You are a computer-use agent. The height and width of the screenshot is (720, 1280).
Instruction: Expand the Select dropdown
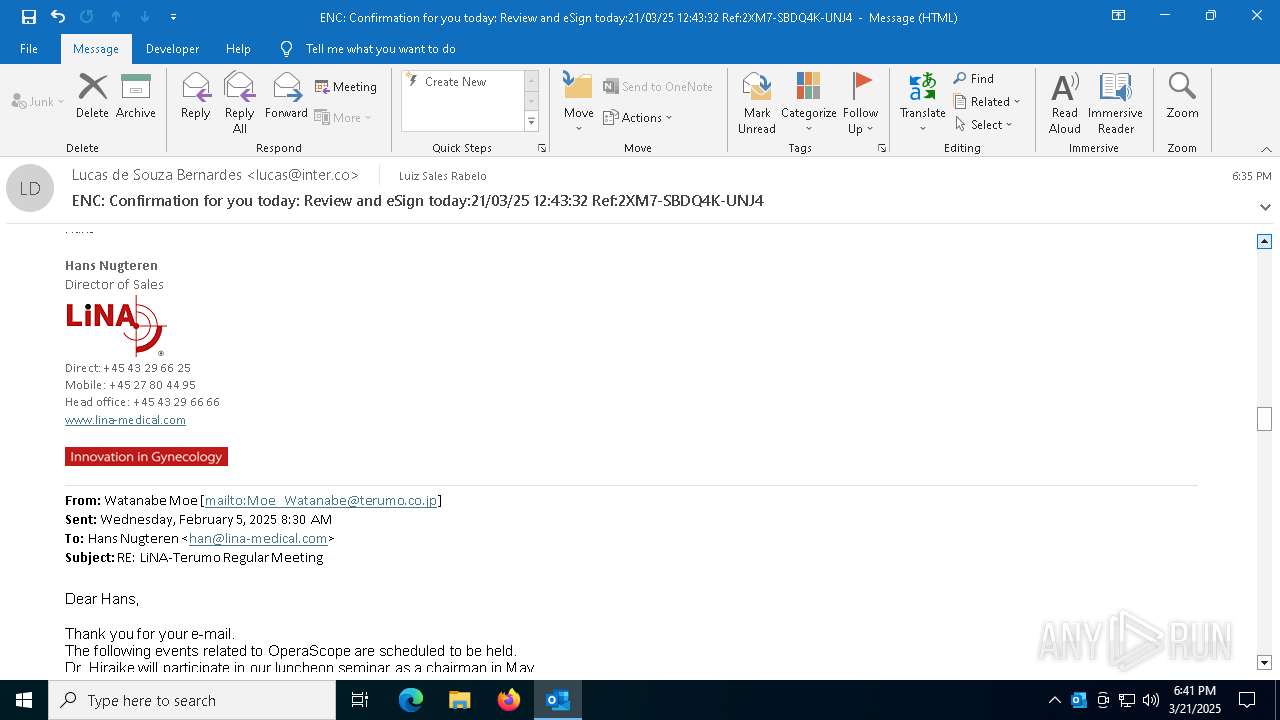coord(984,125)
